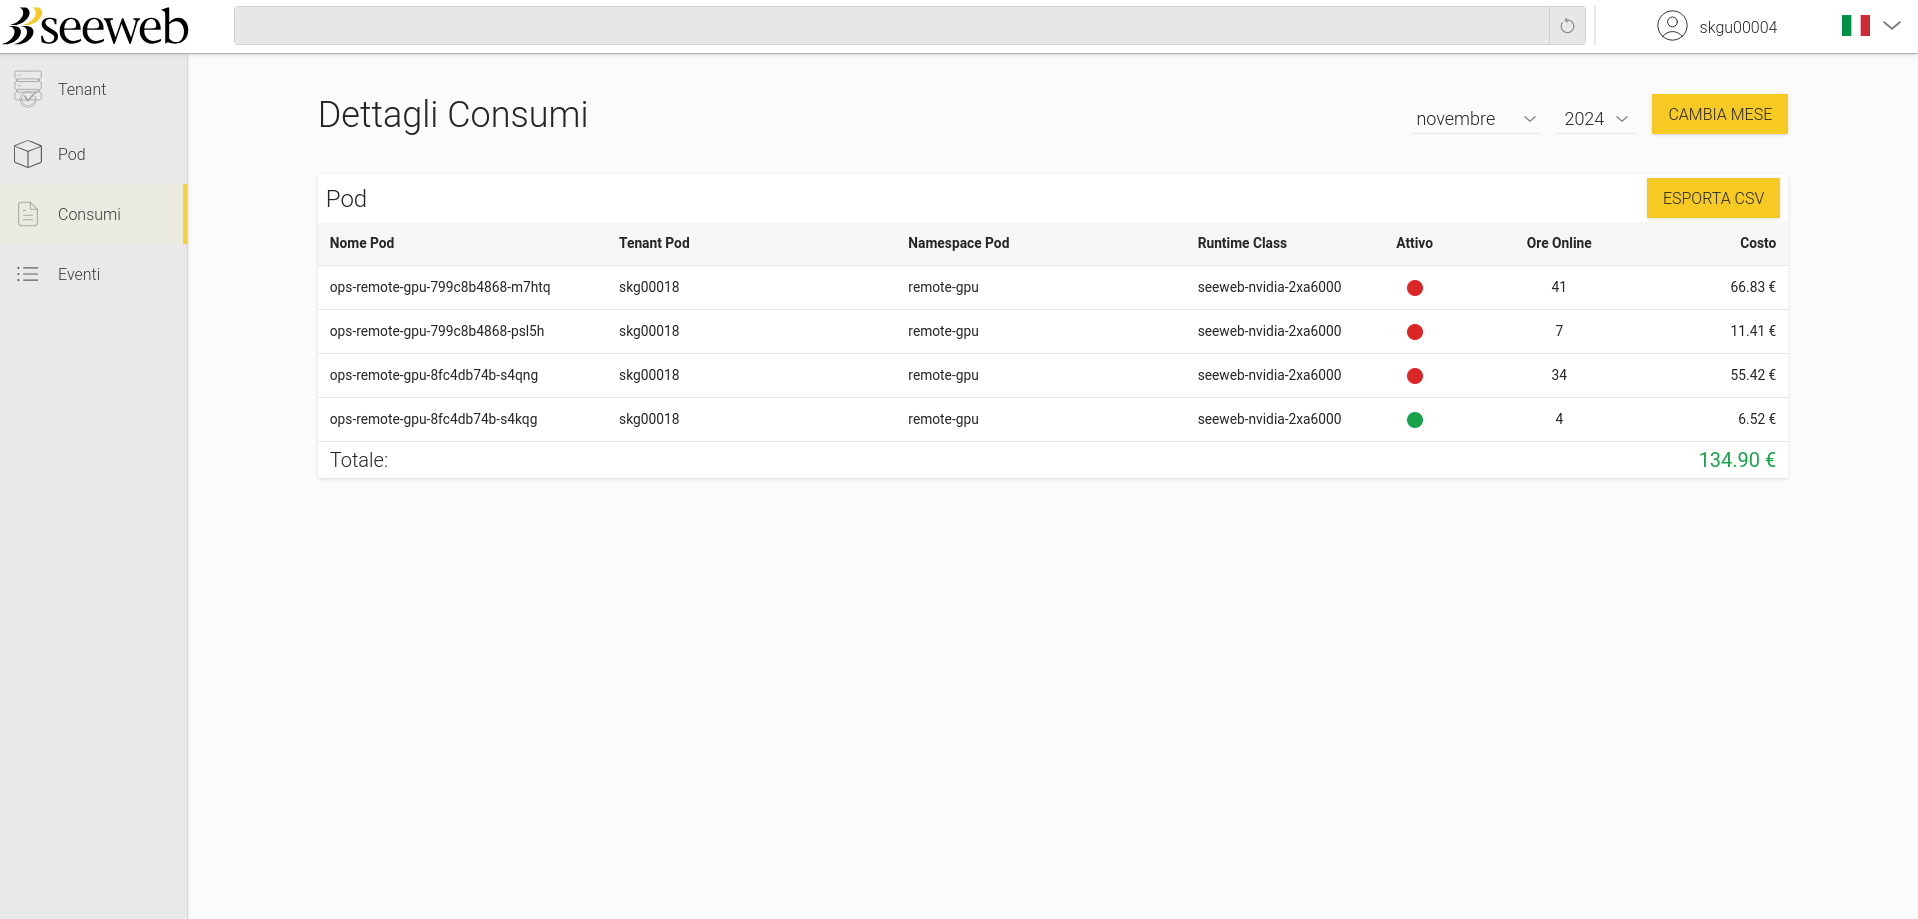The height and width of the screenshot is (919, 1918).
Task: Click the 6.52 € cost value
Action: click(x=1757, y=419)
